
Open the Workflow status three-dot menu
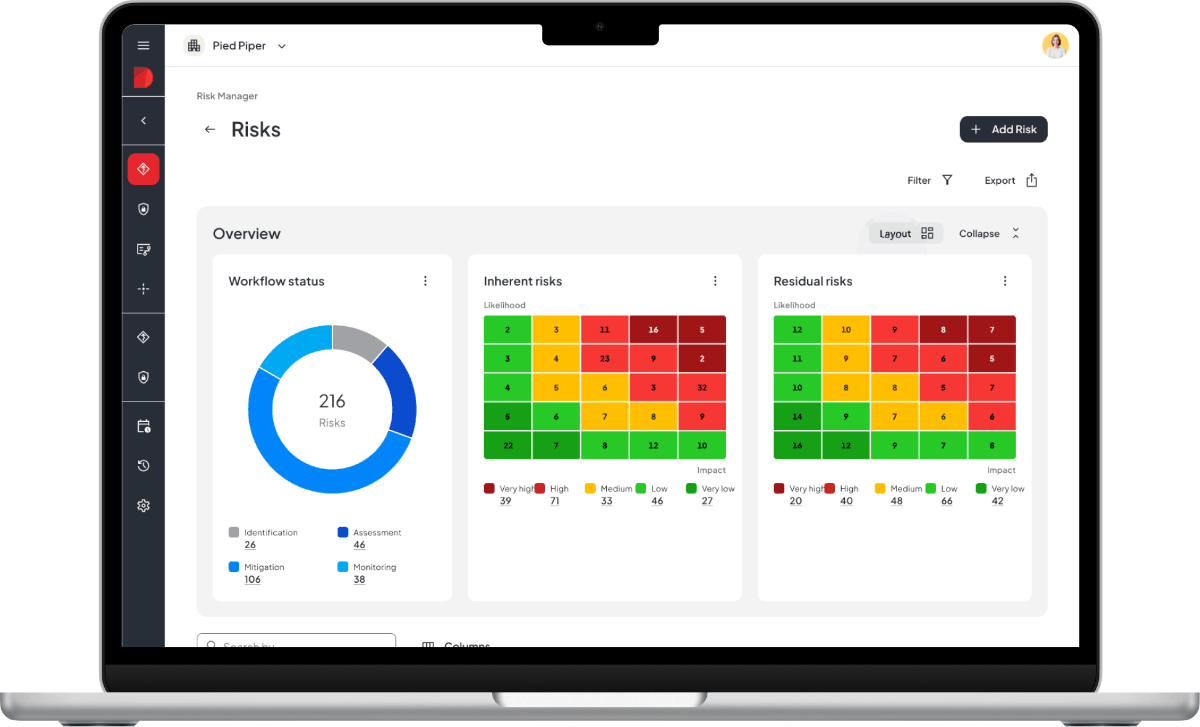(425, 281)
